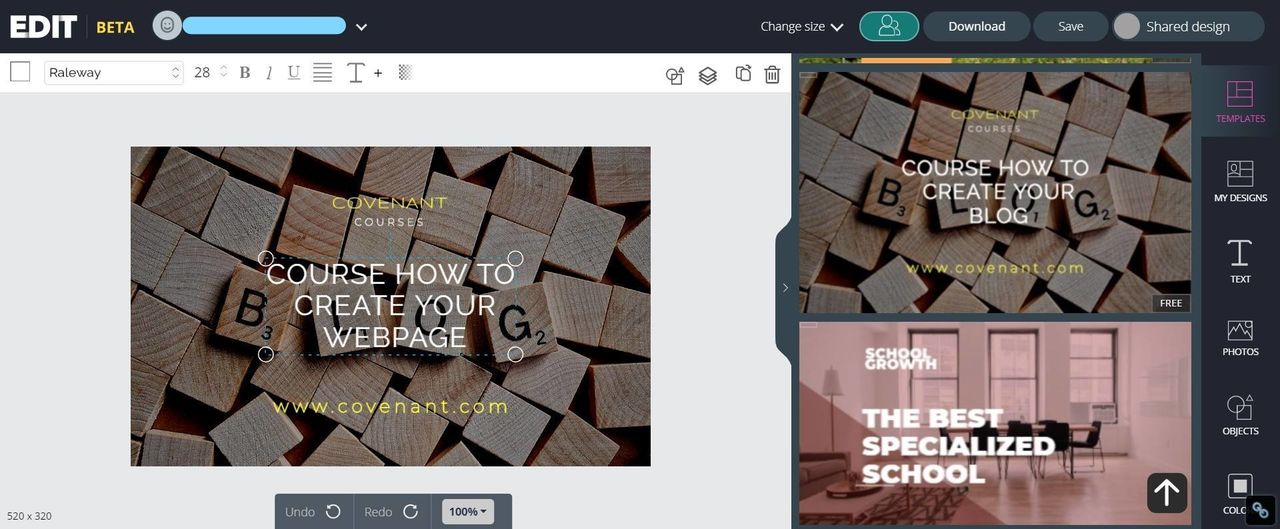Screen dimensions: 1280x529
Task: Click Undo button
Action: pos(313,511)
